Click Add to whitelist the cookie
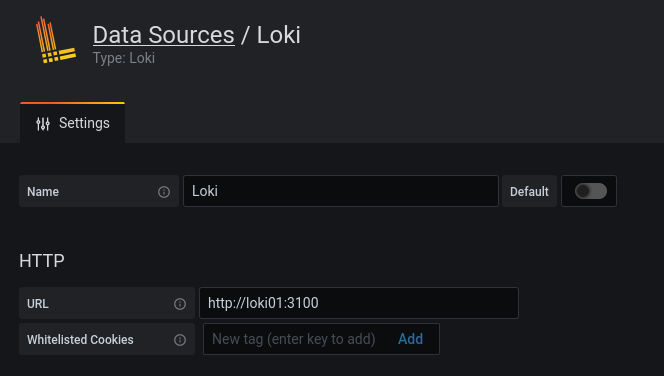This screenshot has height=376, width=664. (x=410, y=339)
